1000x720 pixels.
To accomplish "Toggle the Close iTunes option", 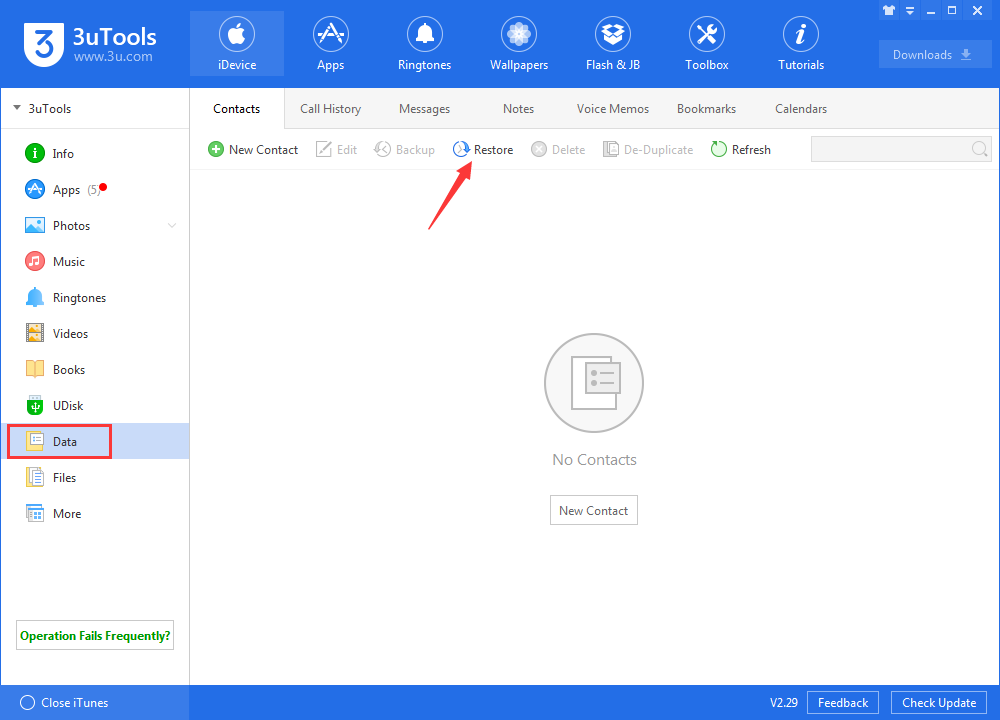I will (x=64, y=702).
